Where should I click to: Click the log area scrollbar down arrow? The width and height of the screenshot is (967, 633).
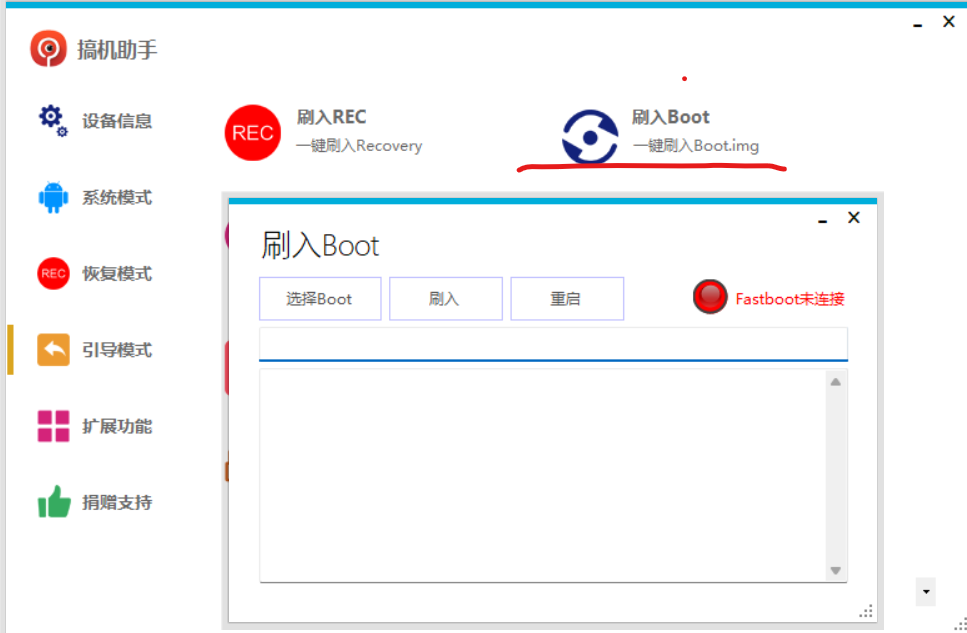[x=836, y=570]
